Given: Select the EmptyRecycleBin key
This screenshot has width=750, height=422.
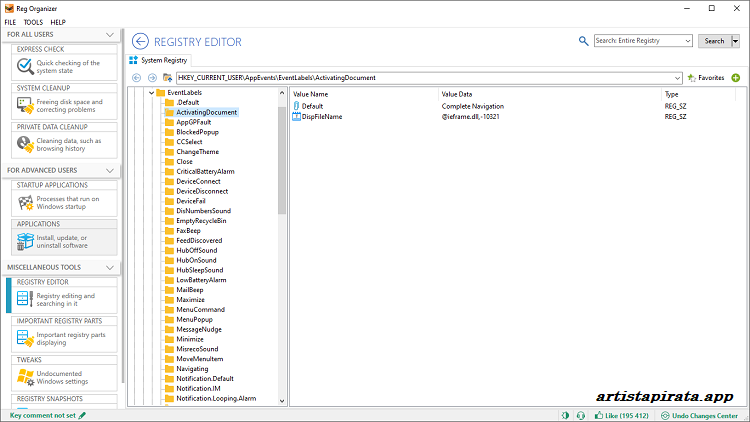Looking at the screenshot, I should (x=201, y=221).
